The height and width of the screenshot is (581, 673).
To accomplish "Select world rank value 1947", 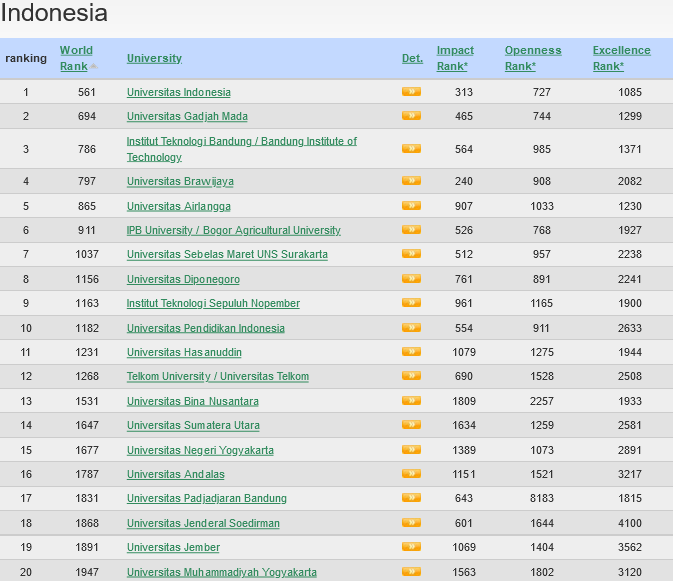I will point(87,572).
